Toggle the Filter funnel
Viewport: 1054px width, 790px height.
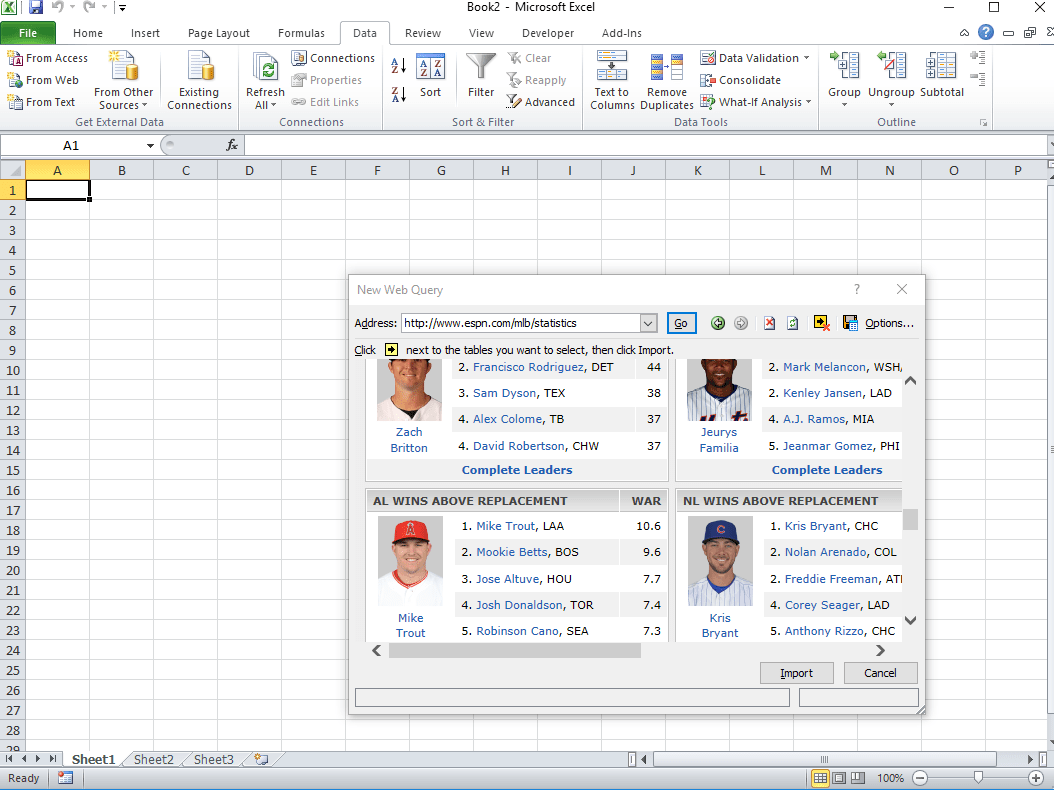[x=481, y=76]
